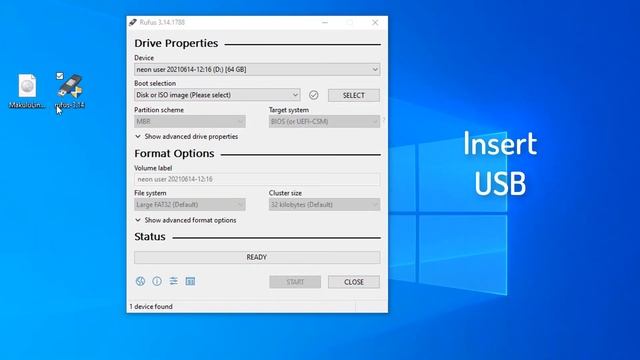
Task: Open the Target system dropdown
Action: click(324, 122)
